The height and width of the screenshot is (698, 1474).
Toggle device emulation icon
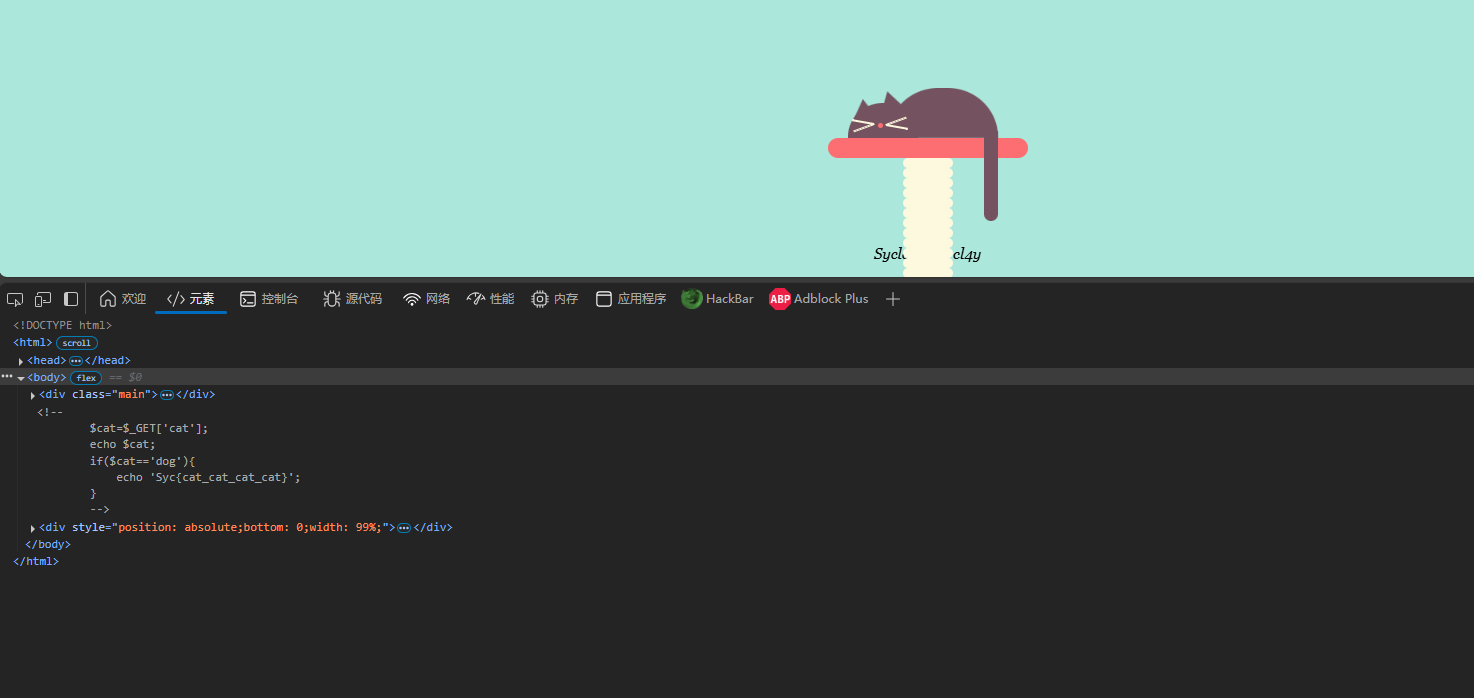pos(43,299)
